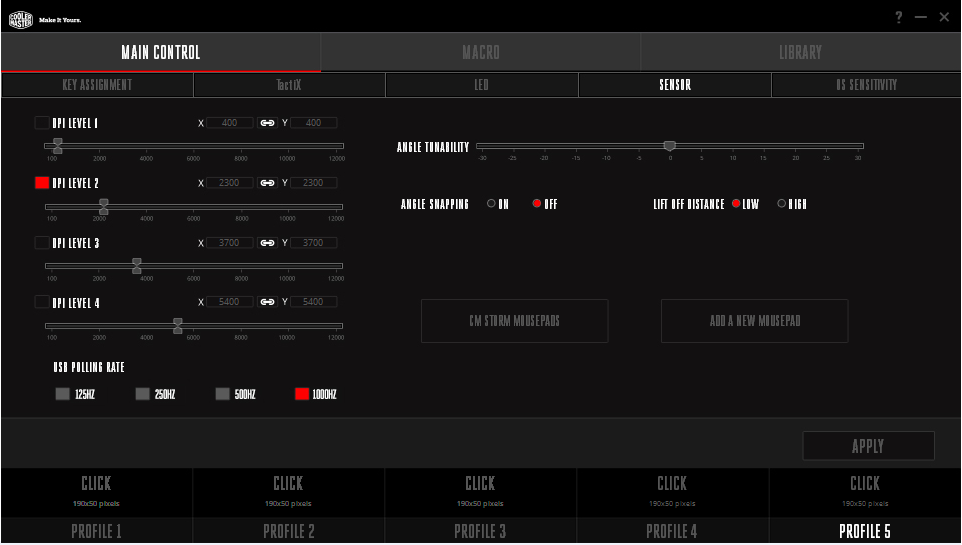This screenshot has width=962, height=545.
Task: Switch to the Macro tab
Action: [x=481, y=52]
